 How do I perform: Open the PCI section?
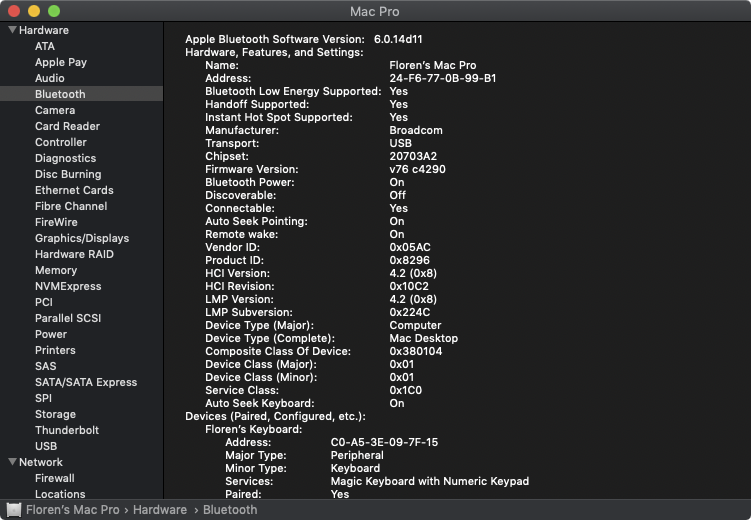[x=44, y=302]
